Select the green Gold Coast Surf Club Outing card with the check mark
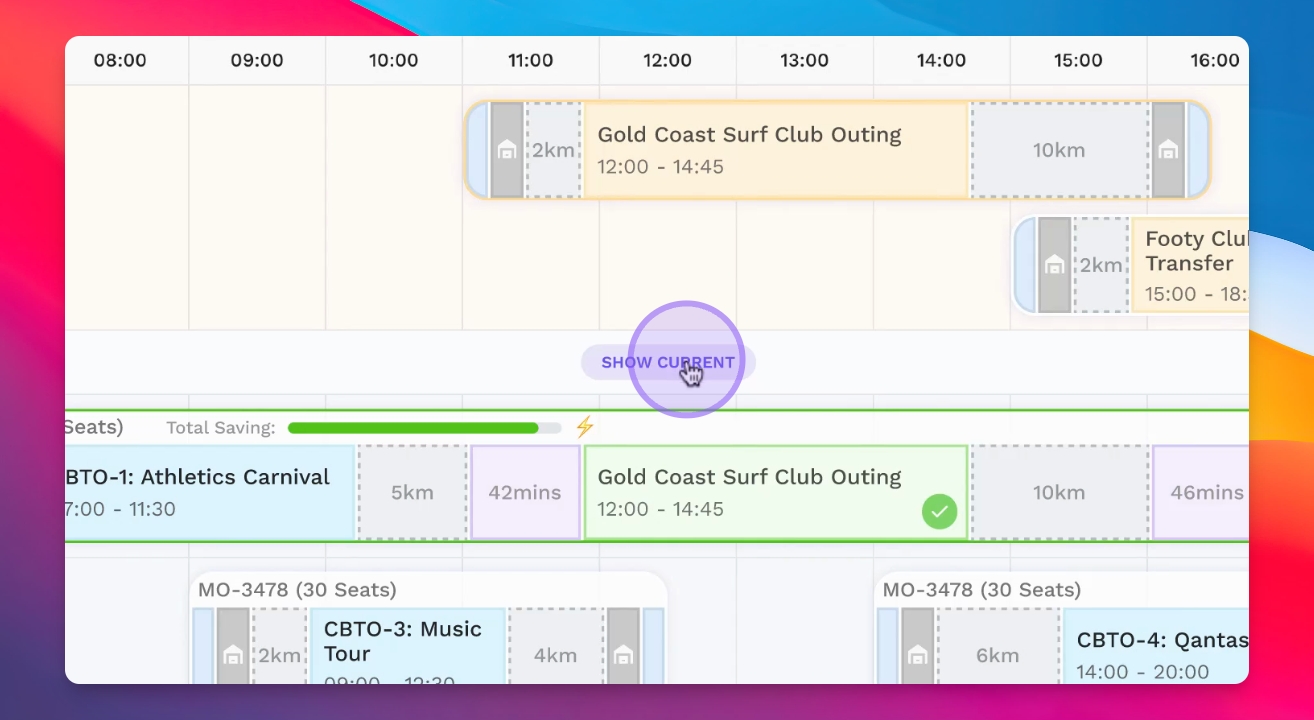 click(x=776, y=493)
